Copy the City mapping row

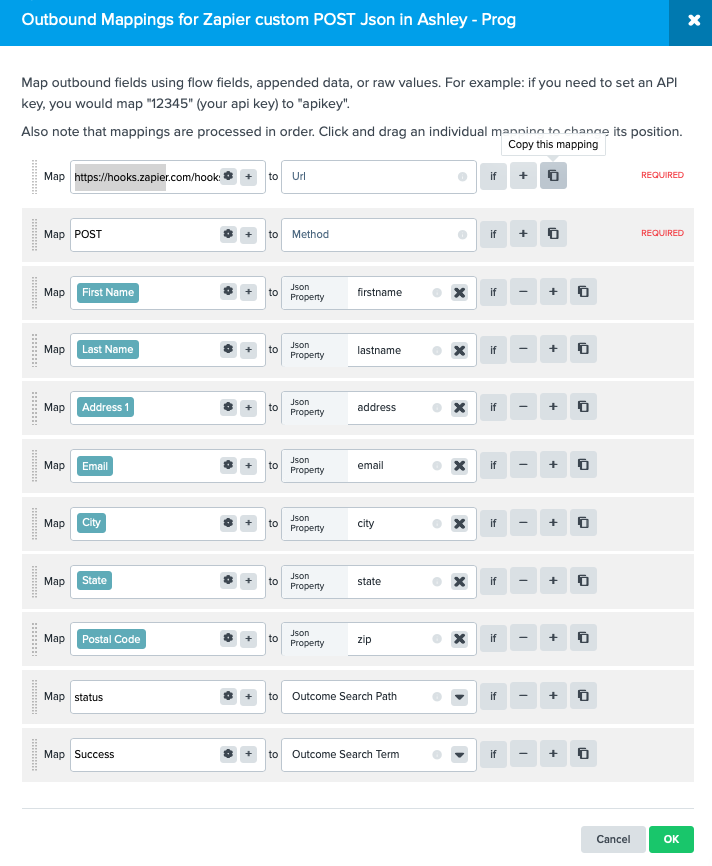coord(583,523)
